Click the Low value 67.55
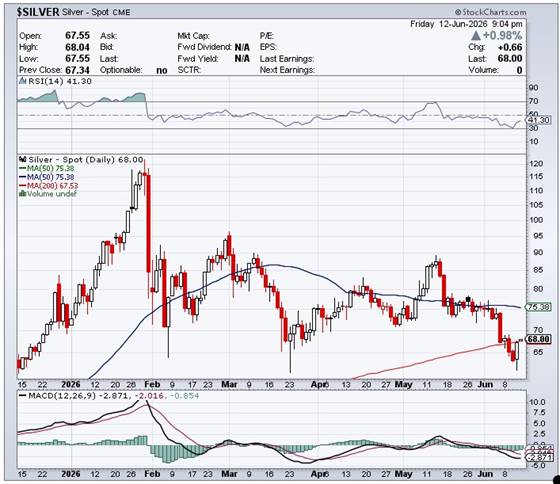The image size is (560, 484). coord(77,58)
